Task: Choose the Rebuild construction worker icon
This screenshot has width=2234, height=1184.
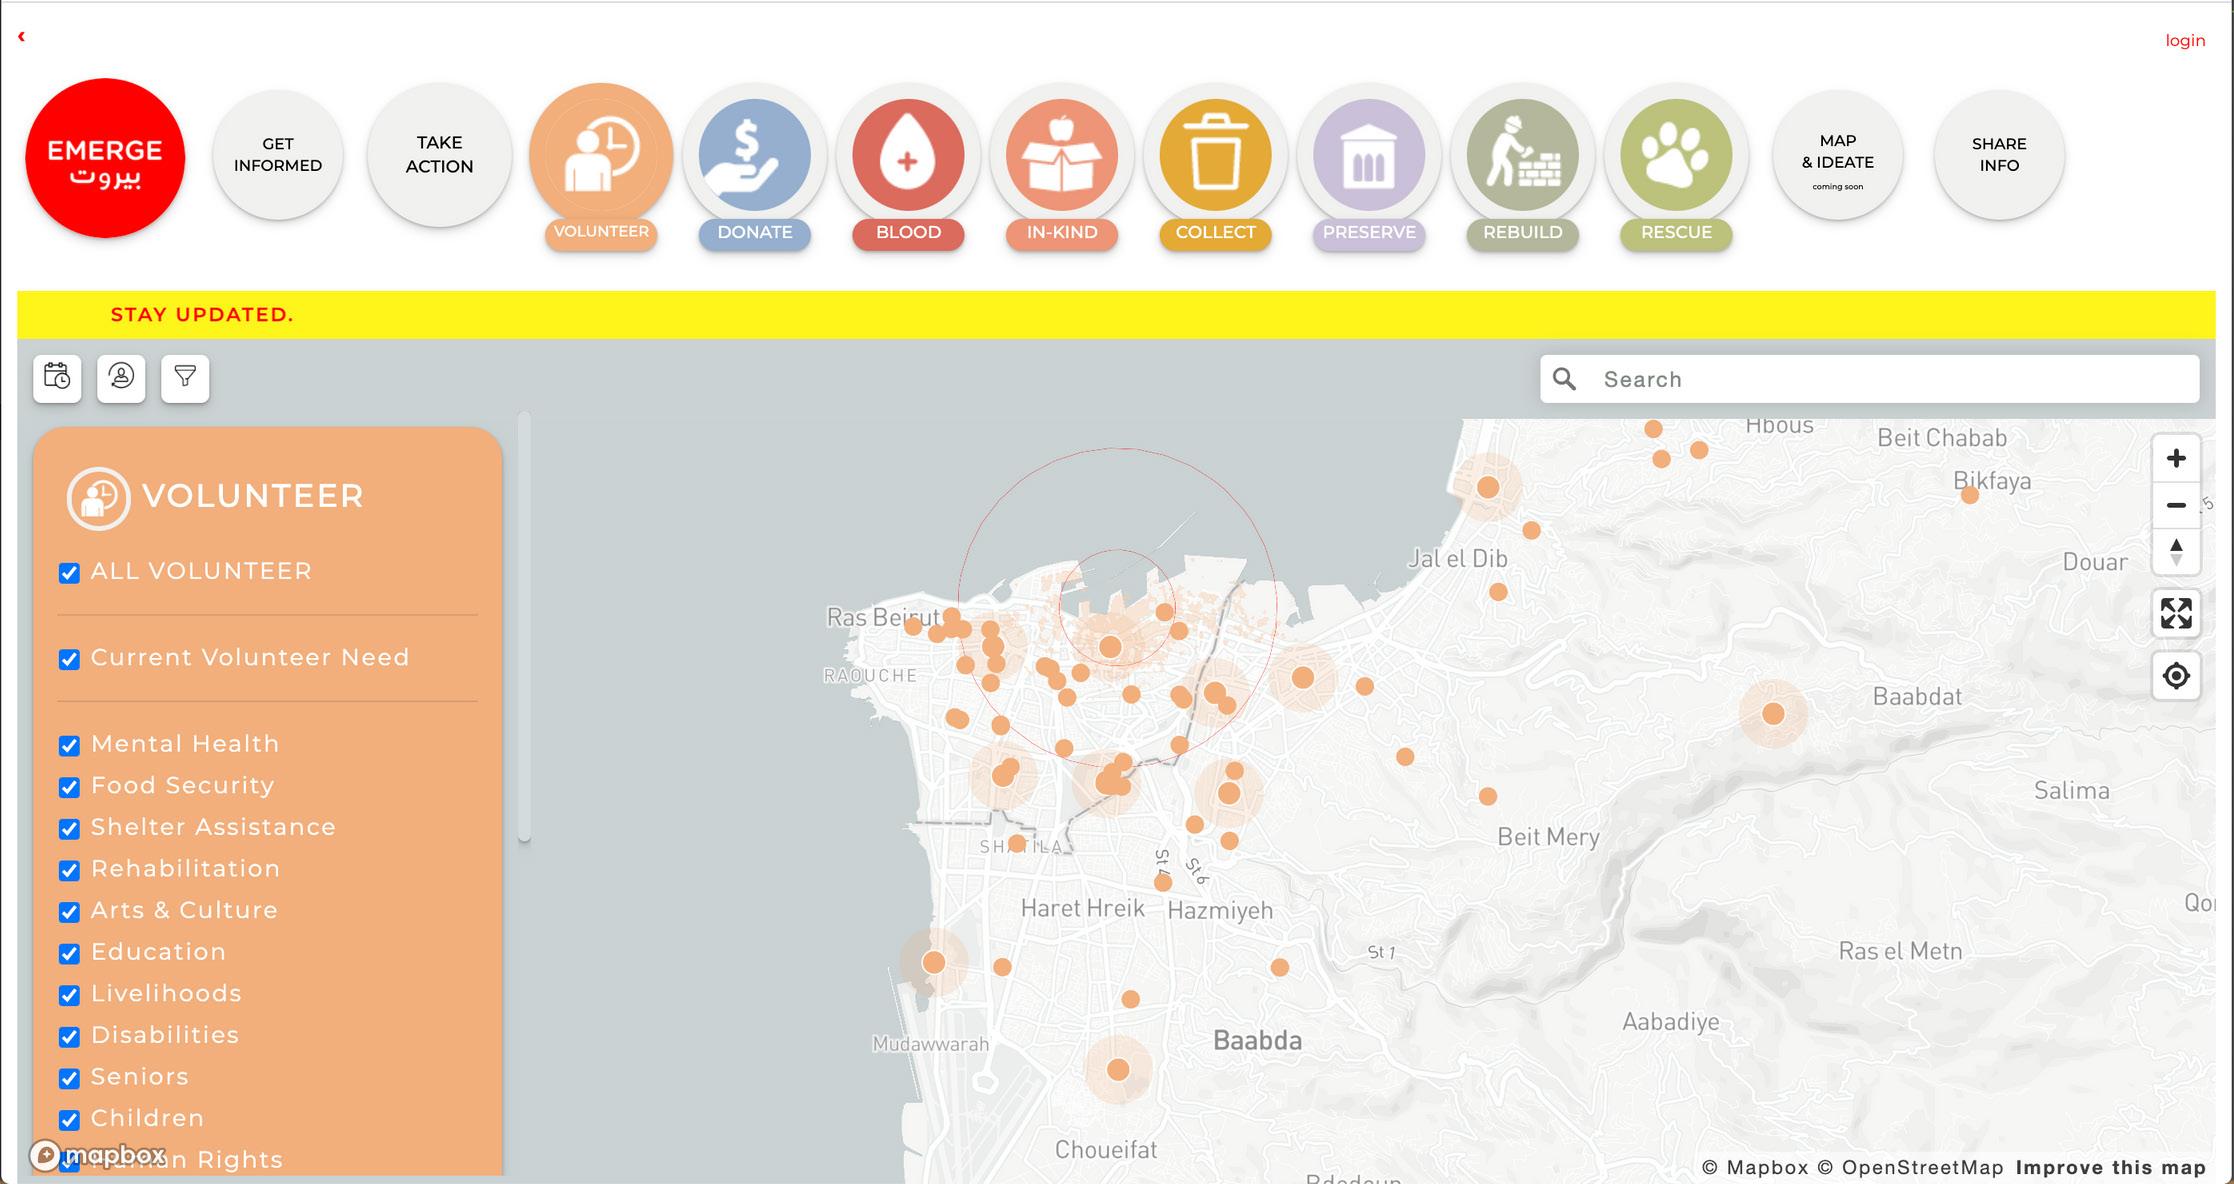Action: point(1522,156)
